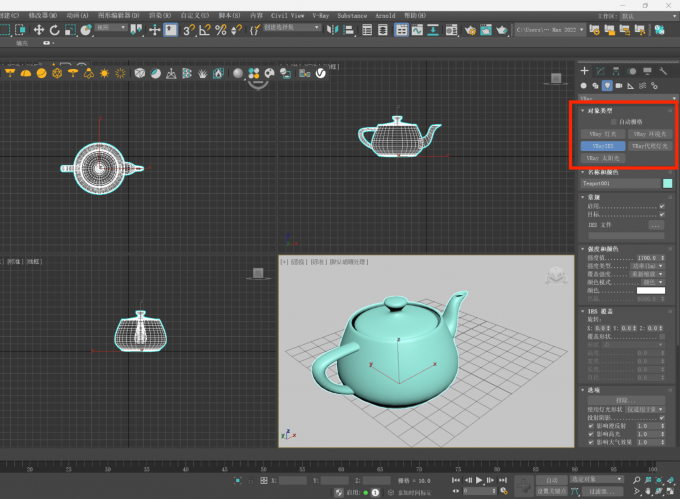Screen dimensions: 680x499
Task: Switch to the Modify panel icon
Action: [600, 71]
